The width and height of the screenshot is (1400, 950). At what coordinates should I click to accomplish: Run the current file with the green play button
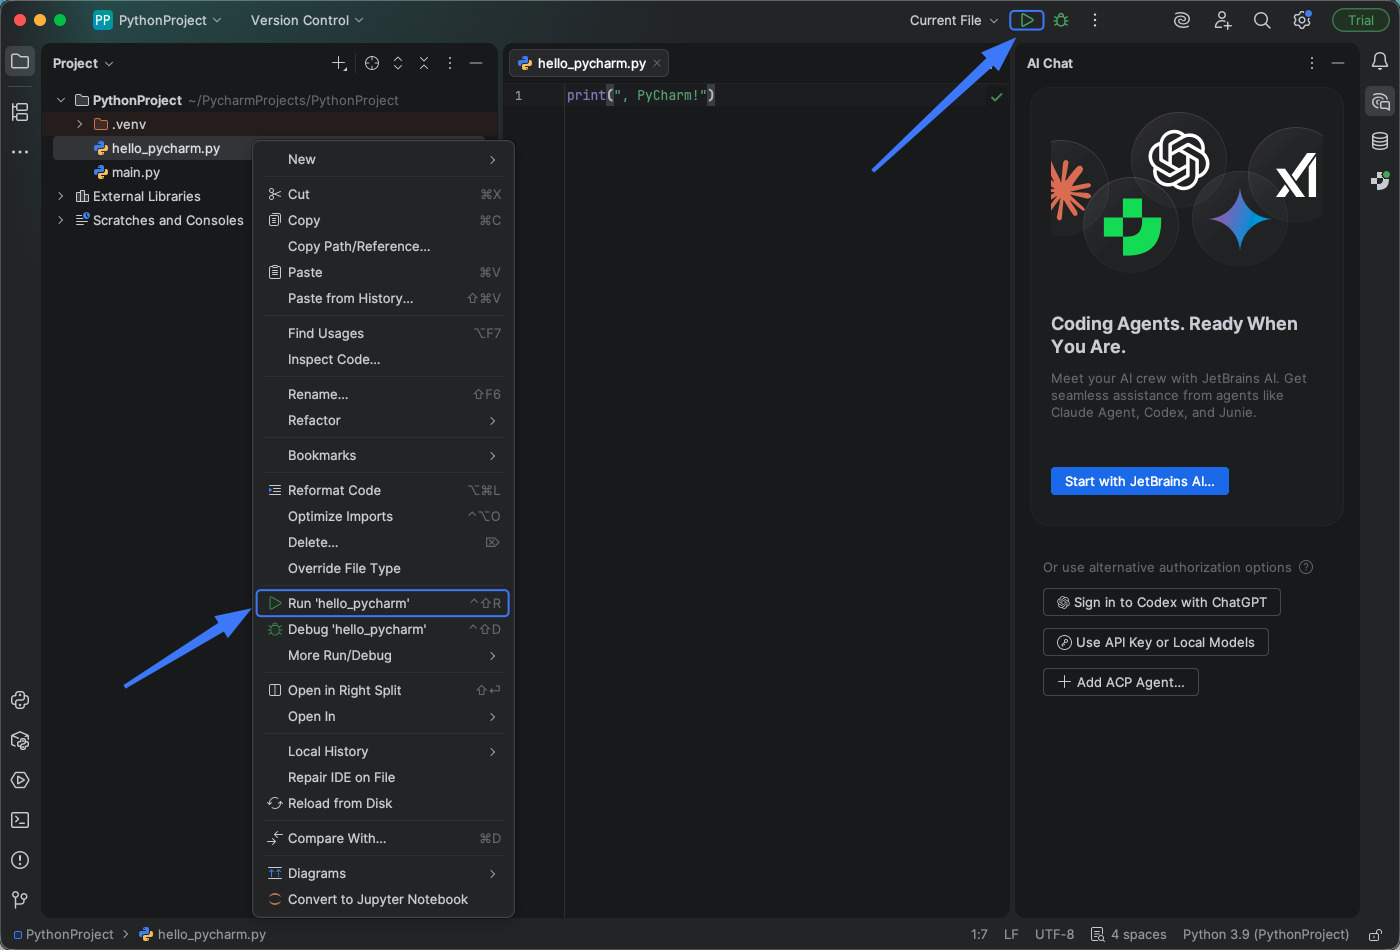tap(1027, 20)
